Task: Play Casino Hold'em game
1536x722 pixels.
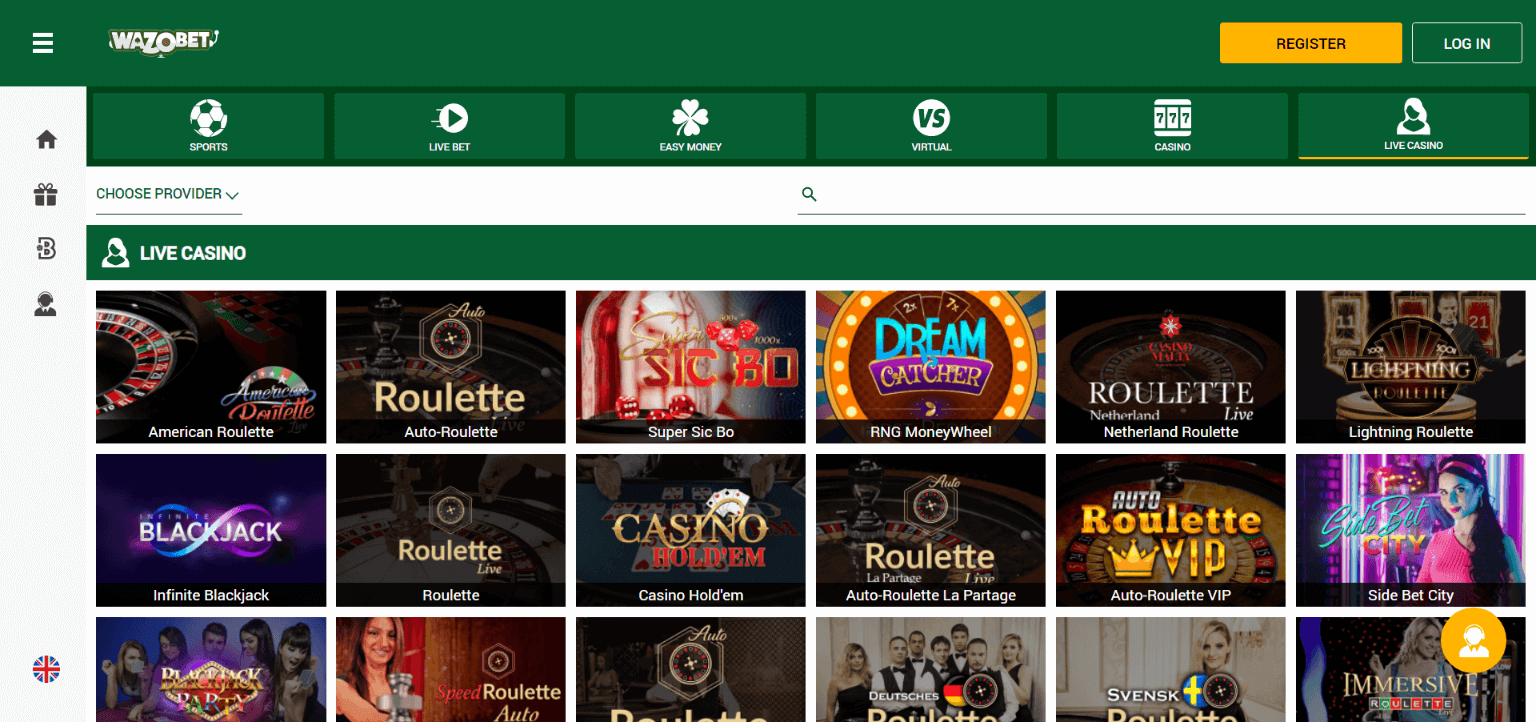Action: 691,530
